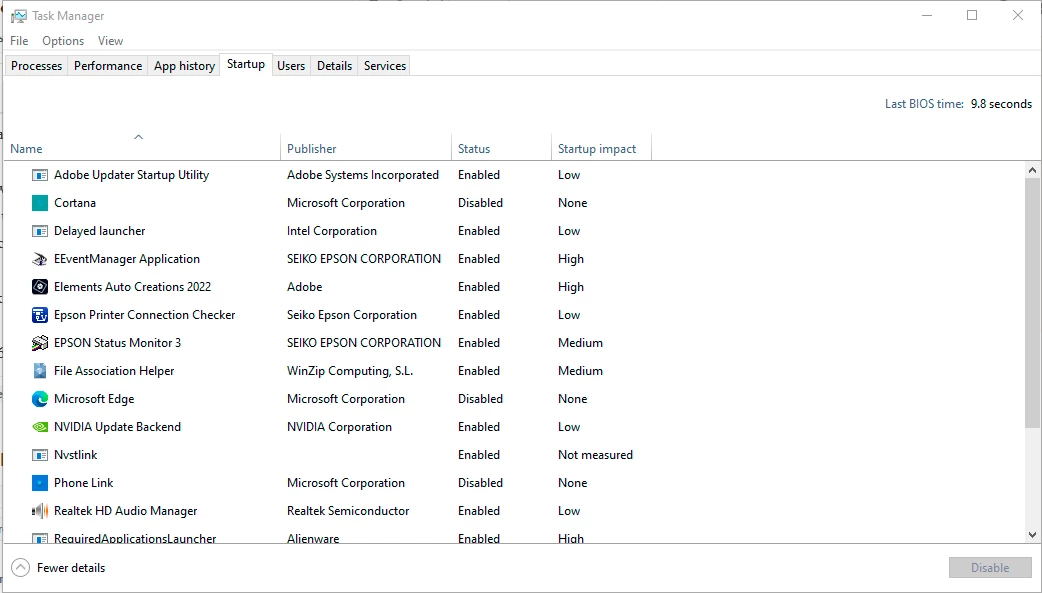
Task: Select the Startup tab
Action: (246, 64)
